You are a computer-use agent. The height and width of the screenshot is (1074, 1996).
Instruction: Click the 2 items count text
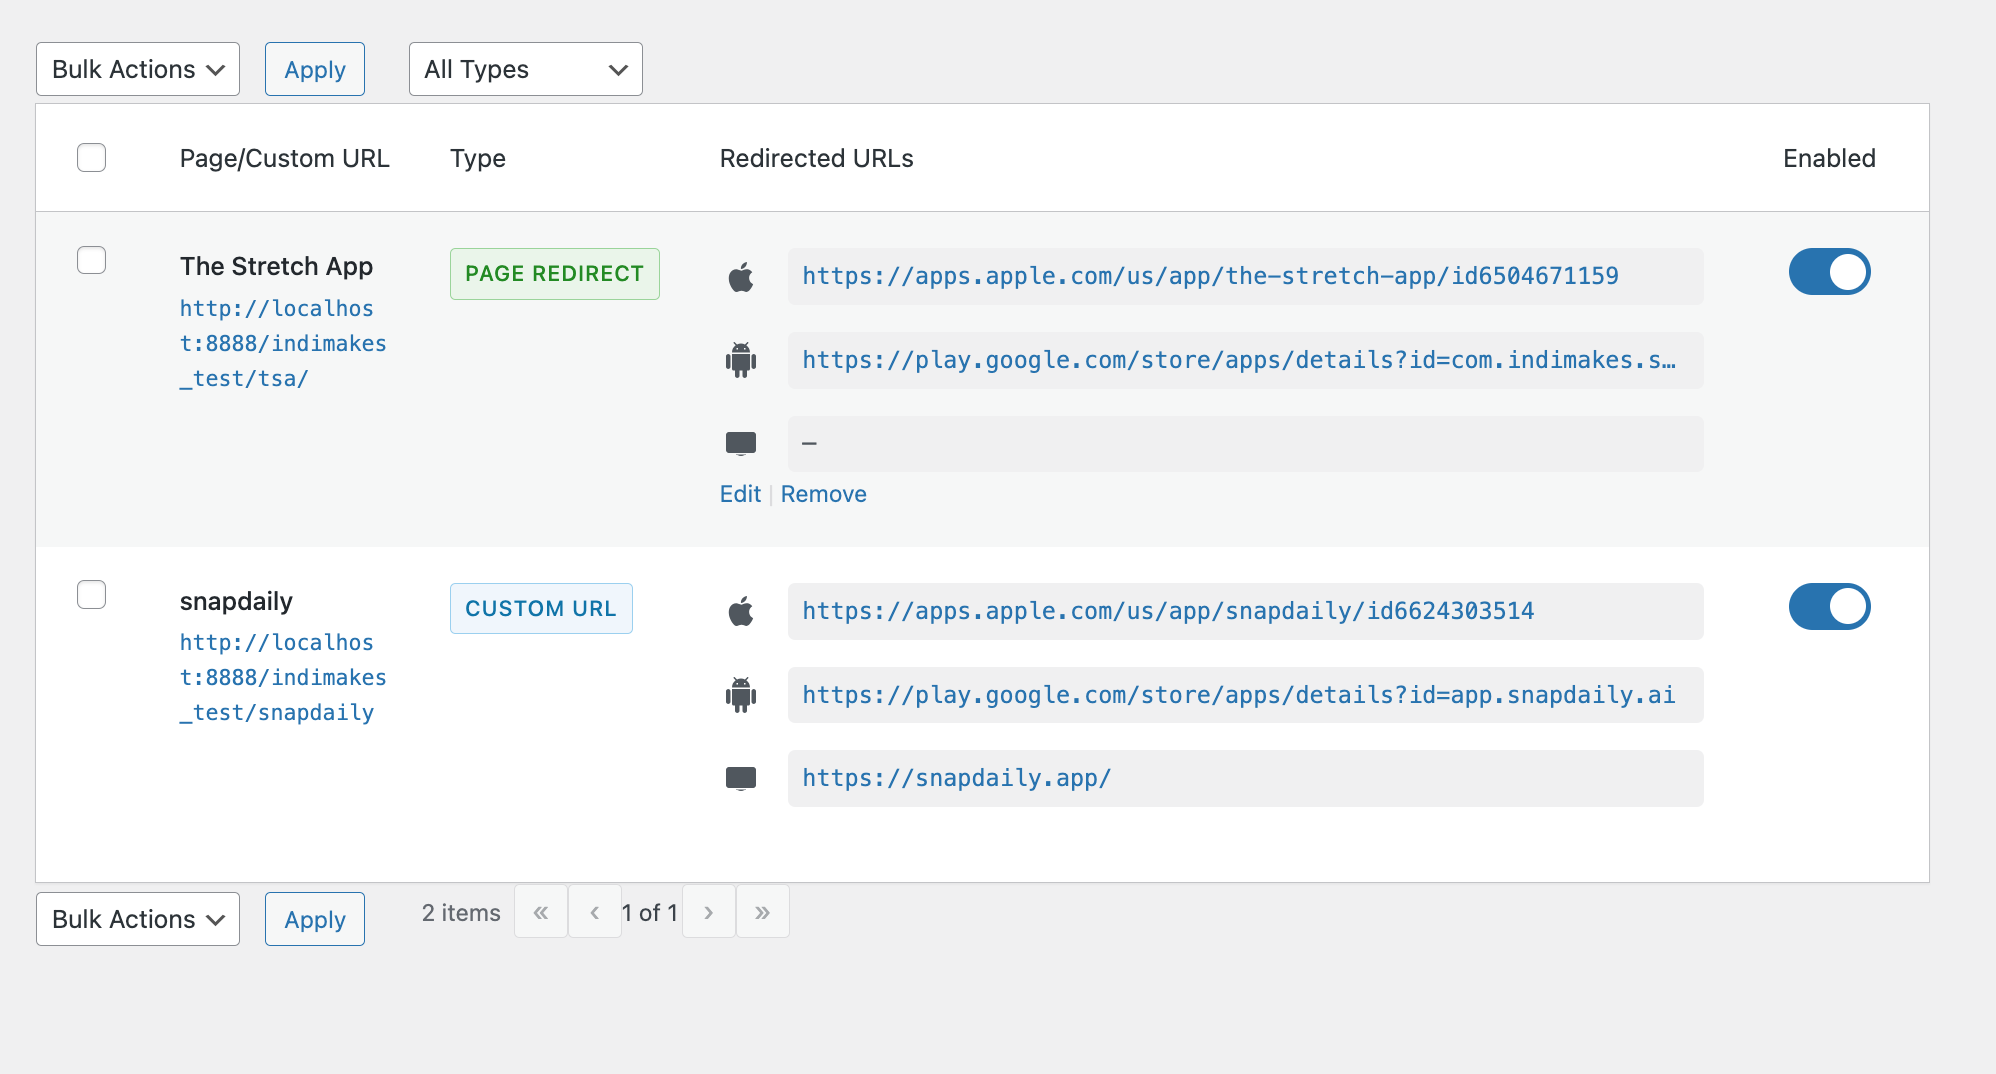point(461,913)
